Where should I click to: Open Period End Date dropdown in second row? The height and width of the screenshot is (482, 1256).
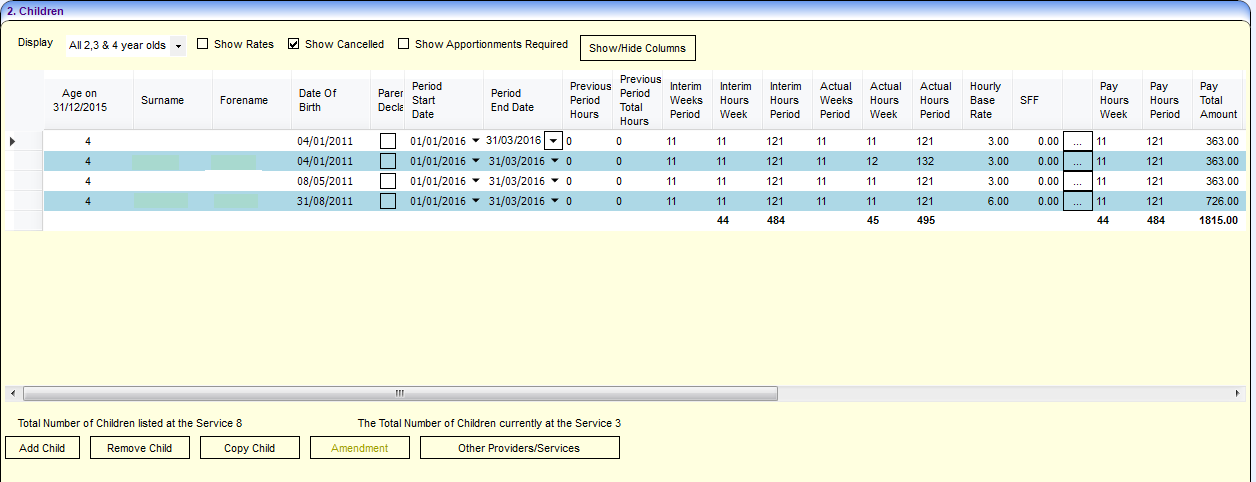coord(555,161)
